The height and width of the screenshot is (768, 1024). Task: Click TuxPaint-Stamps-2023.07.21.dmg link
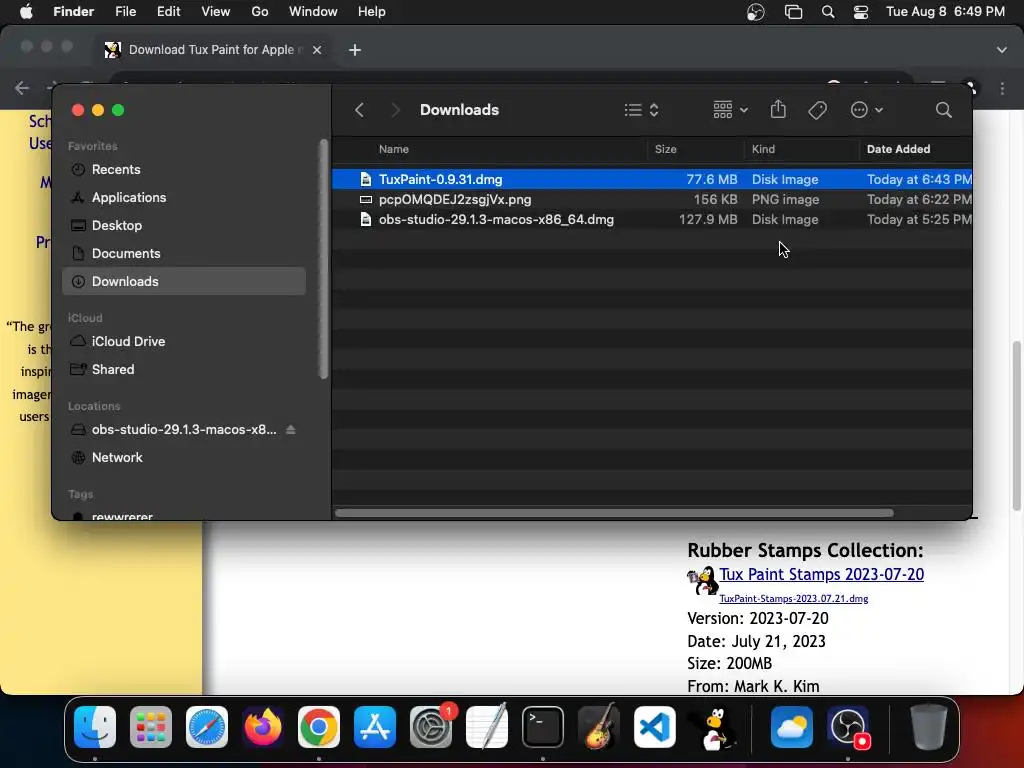tap(793, 598)
